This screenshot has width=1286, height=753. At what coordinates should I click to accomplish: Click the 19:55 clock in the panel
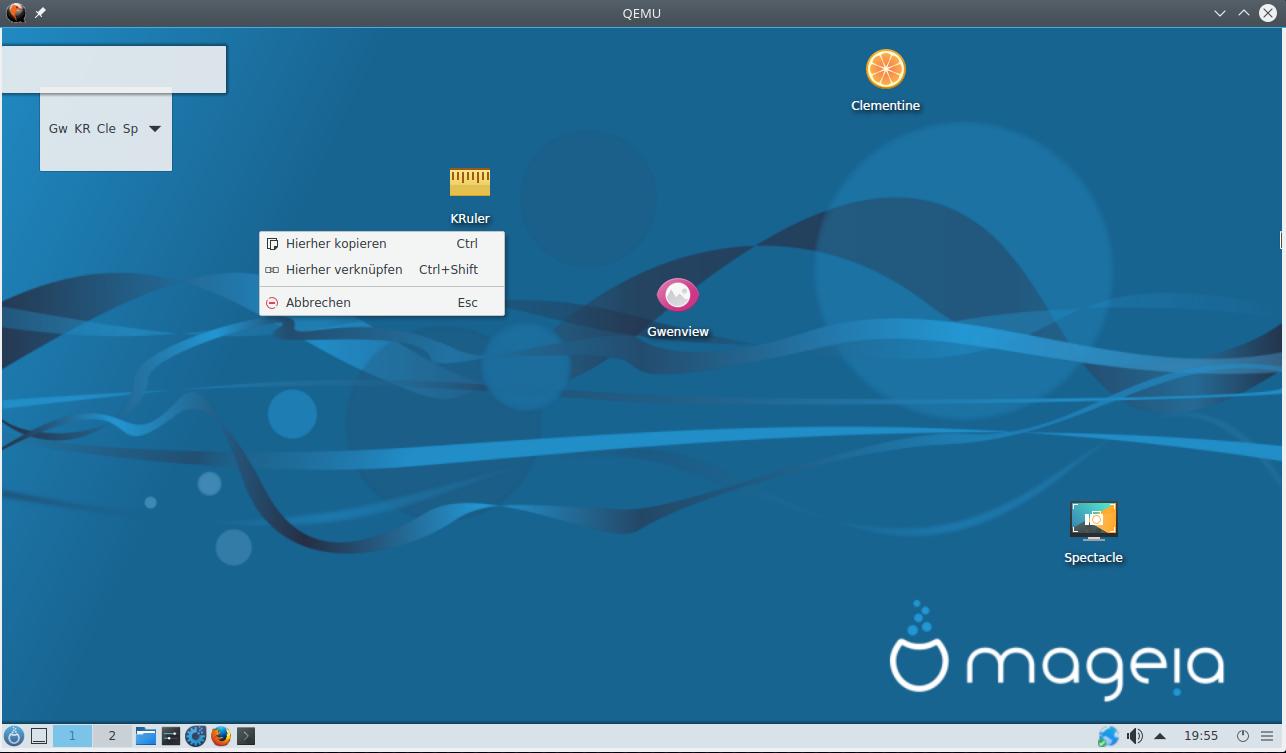1201,736
